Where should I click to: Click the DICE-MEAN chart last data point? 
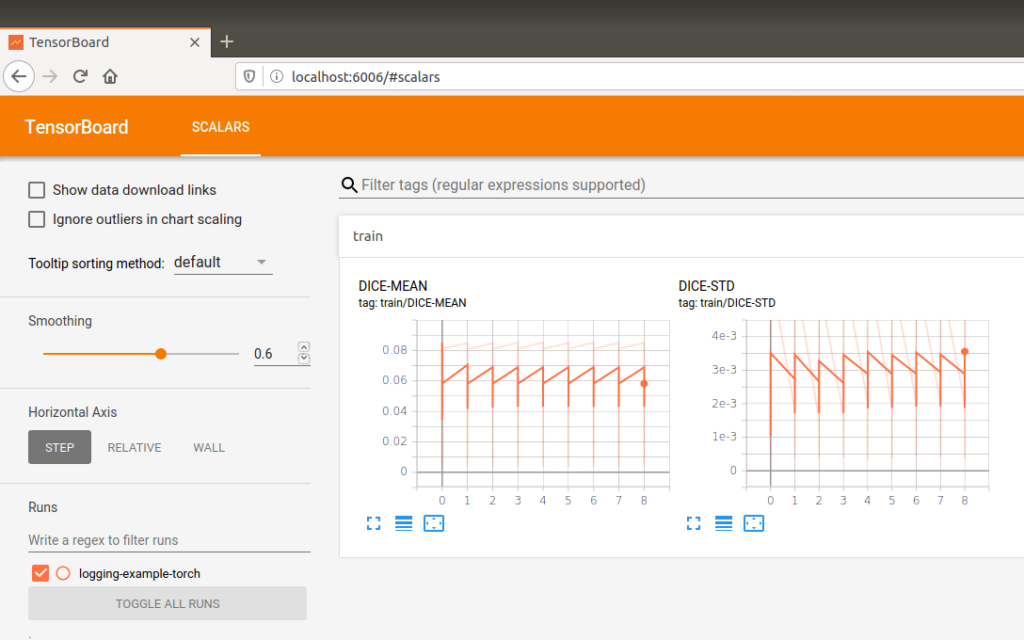[644, 384]
